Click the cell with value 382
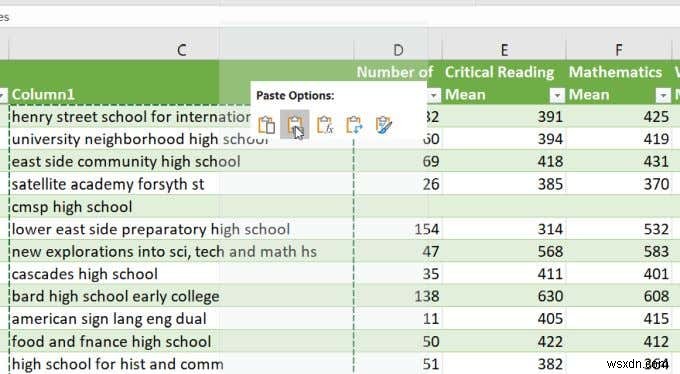 click(x=504, y=364)
